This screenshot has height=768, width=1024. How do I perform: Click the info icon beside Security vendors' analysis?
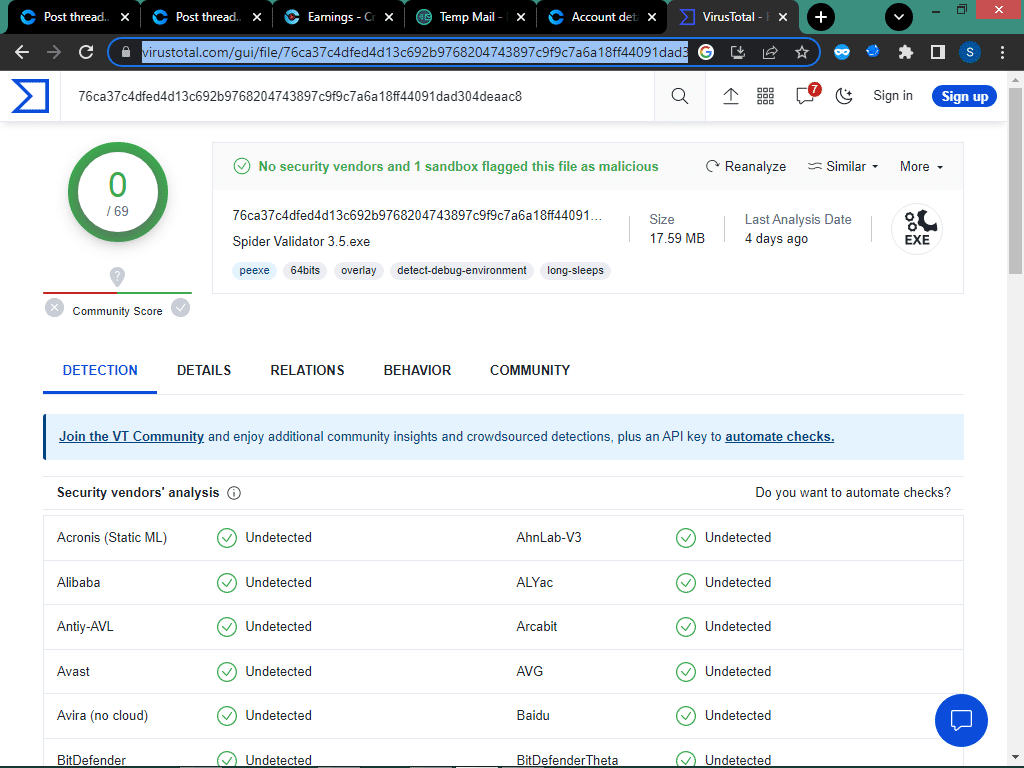pyautogui.click(x=233, y=492)
